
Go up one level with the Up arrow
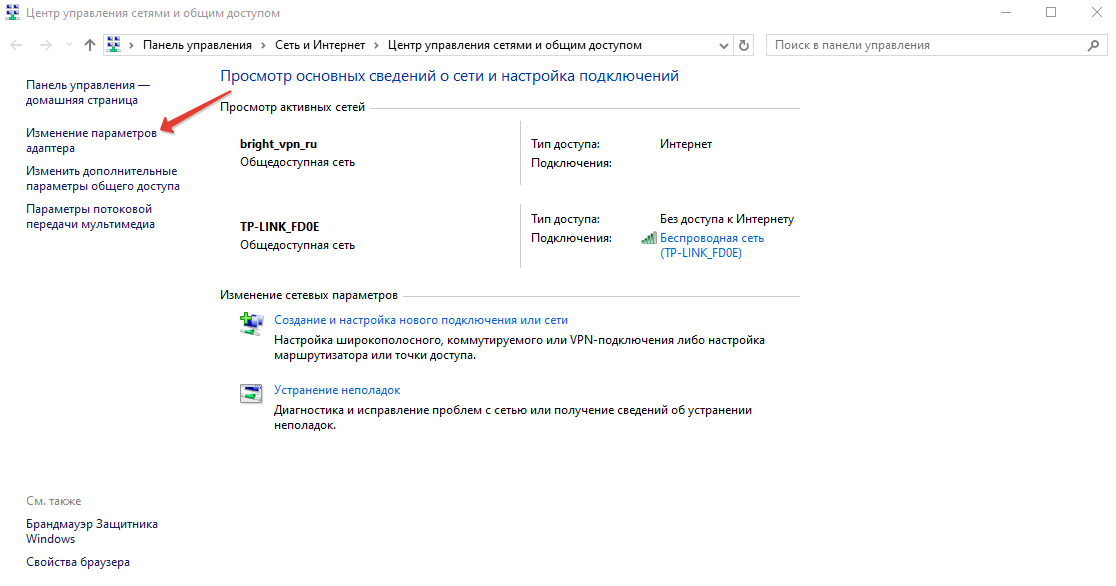tap(90, 45)
